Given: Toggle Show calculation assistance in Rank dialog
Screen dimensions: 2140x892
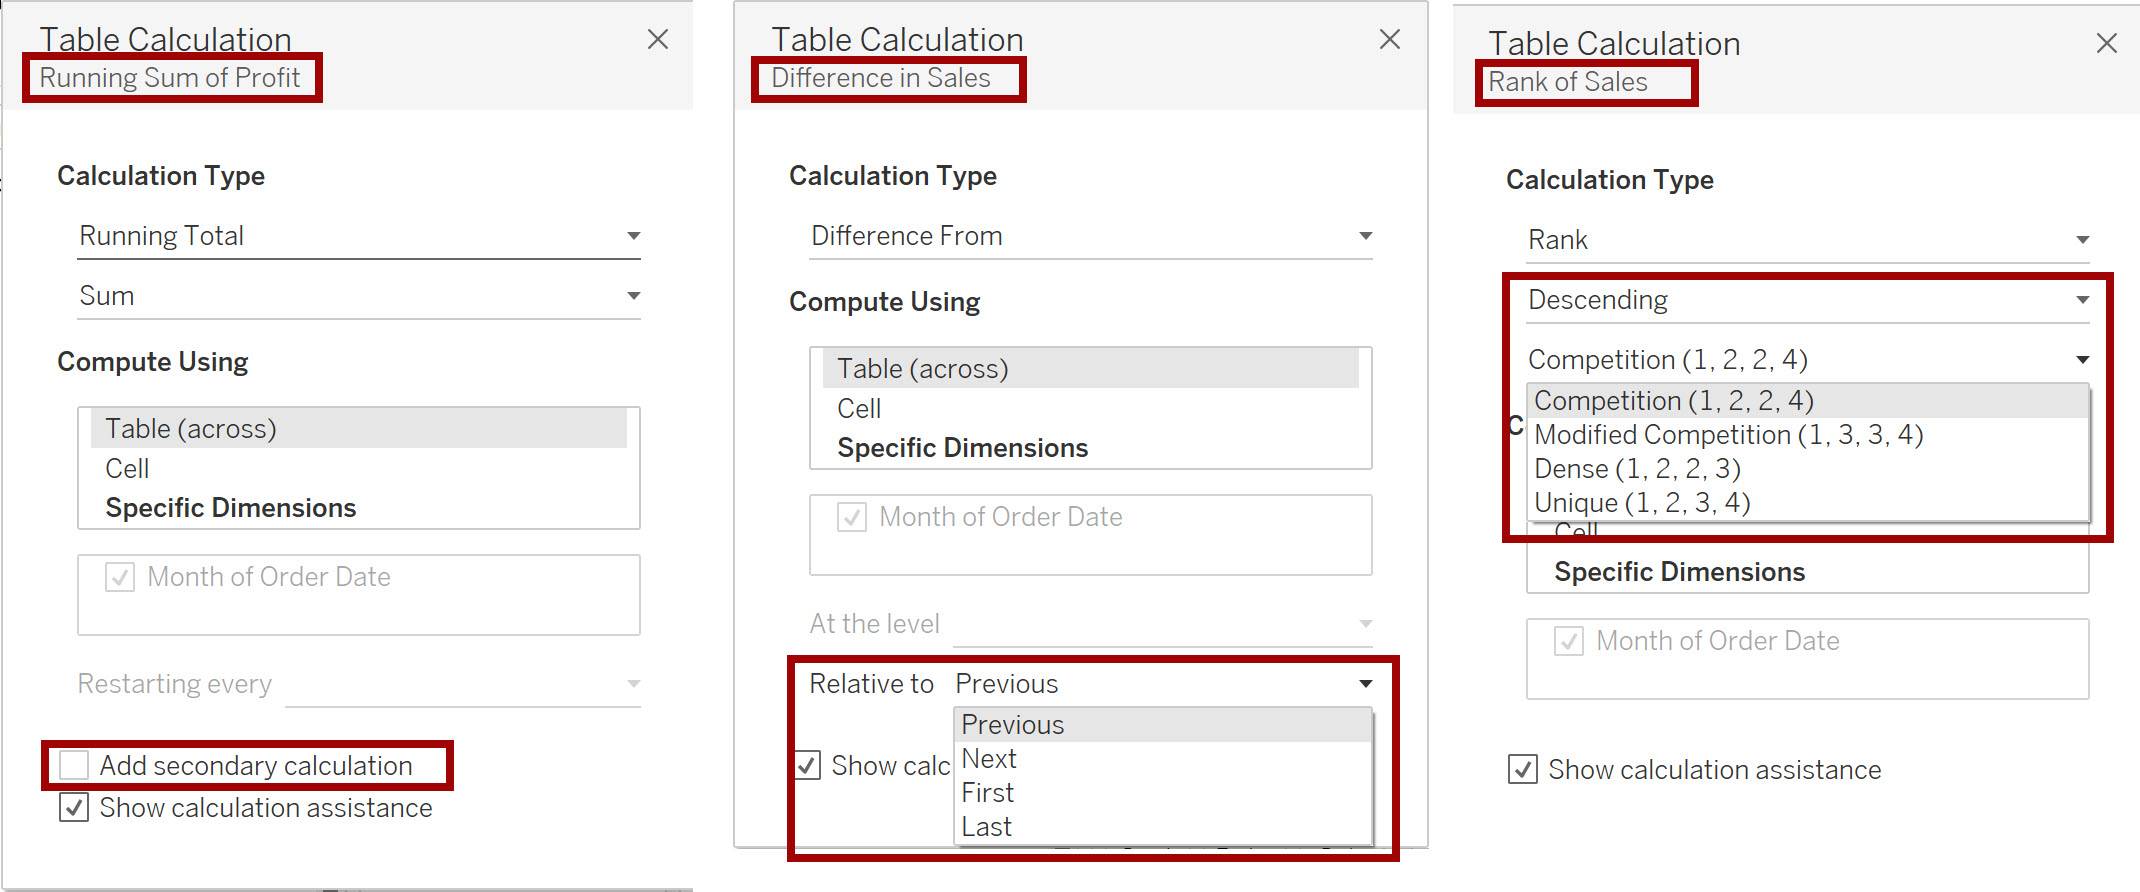Looking at the screenshot, I should tap(1522, 769).
